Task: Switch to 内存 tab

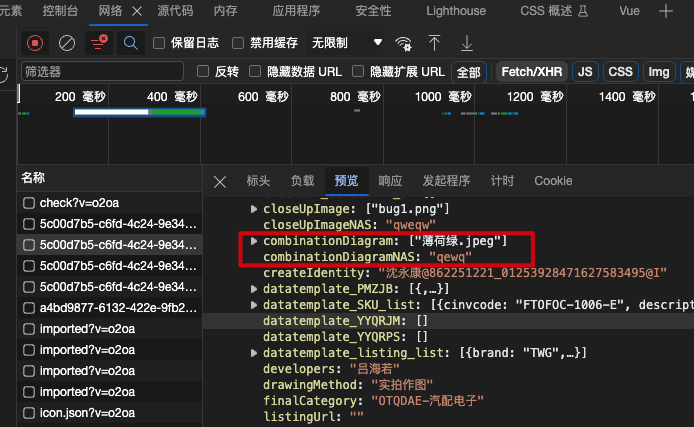Action: tap(225, 11)
